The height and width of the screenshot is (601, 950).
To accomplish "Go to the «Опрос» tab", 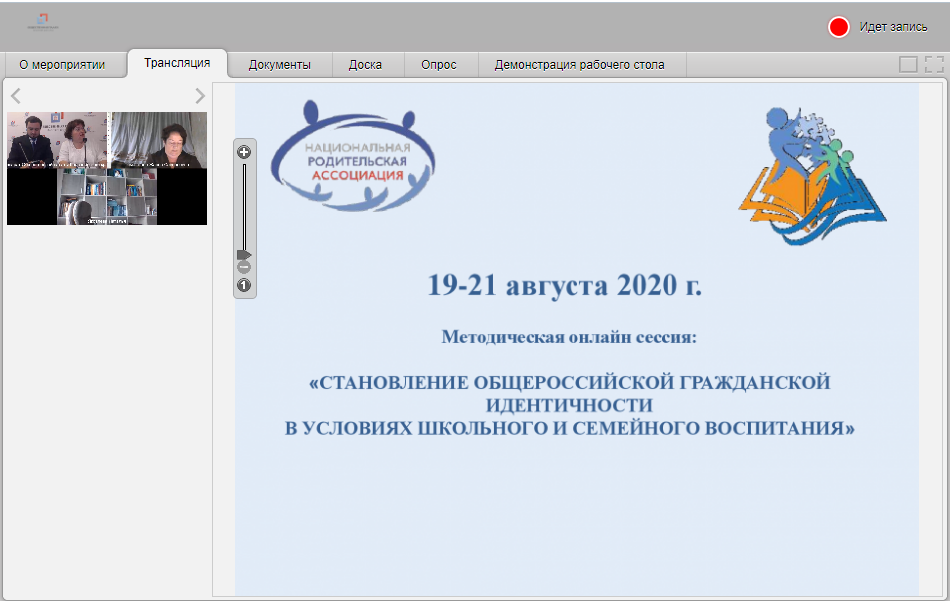I will point(439,65).
